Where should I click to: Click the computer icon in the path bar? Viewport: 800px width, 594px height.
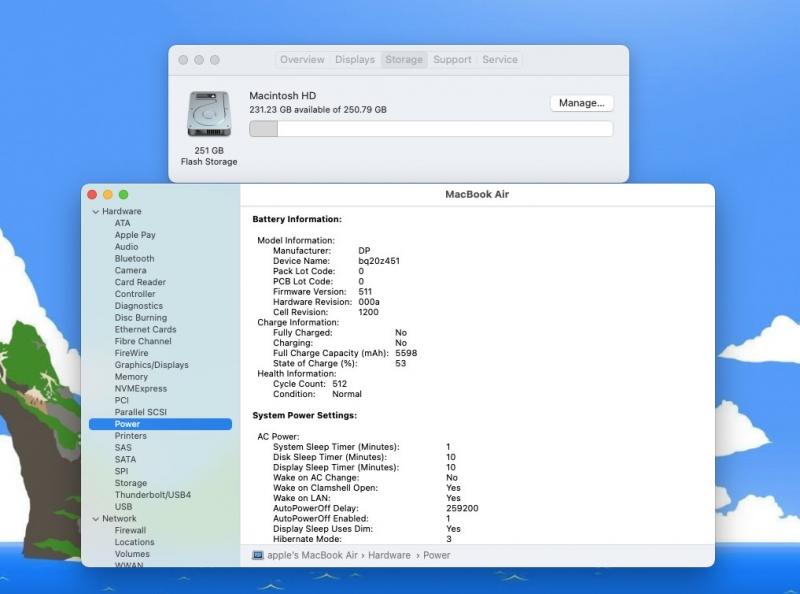click(x=258, y=555)
